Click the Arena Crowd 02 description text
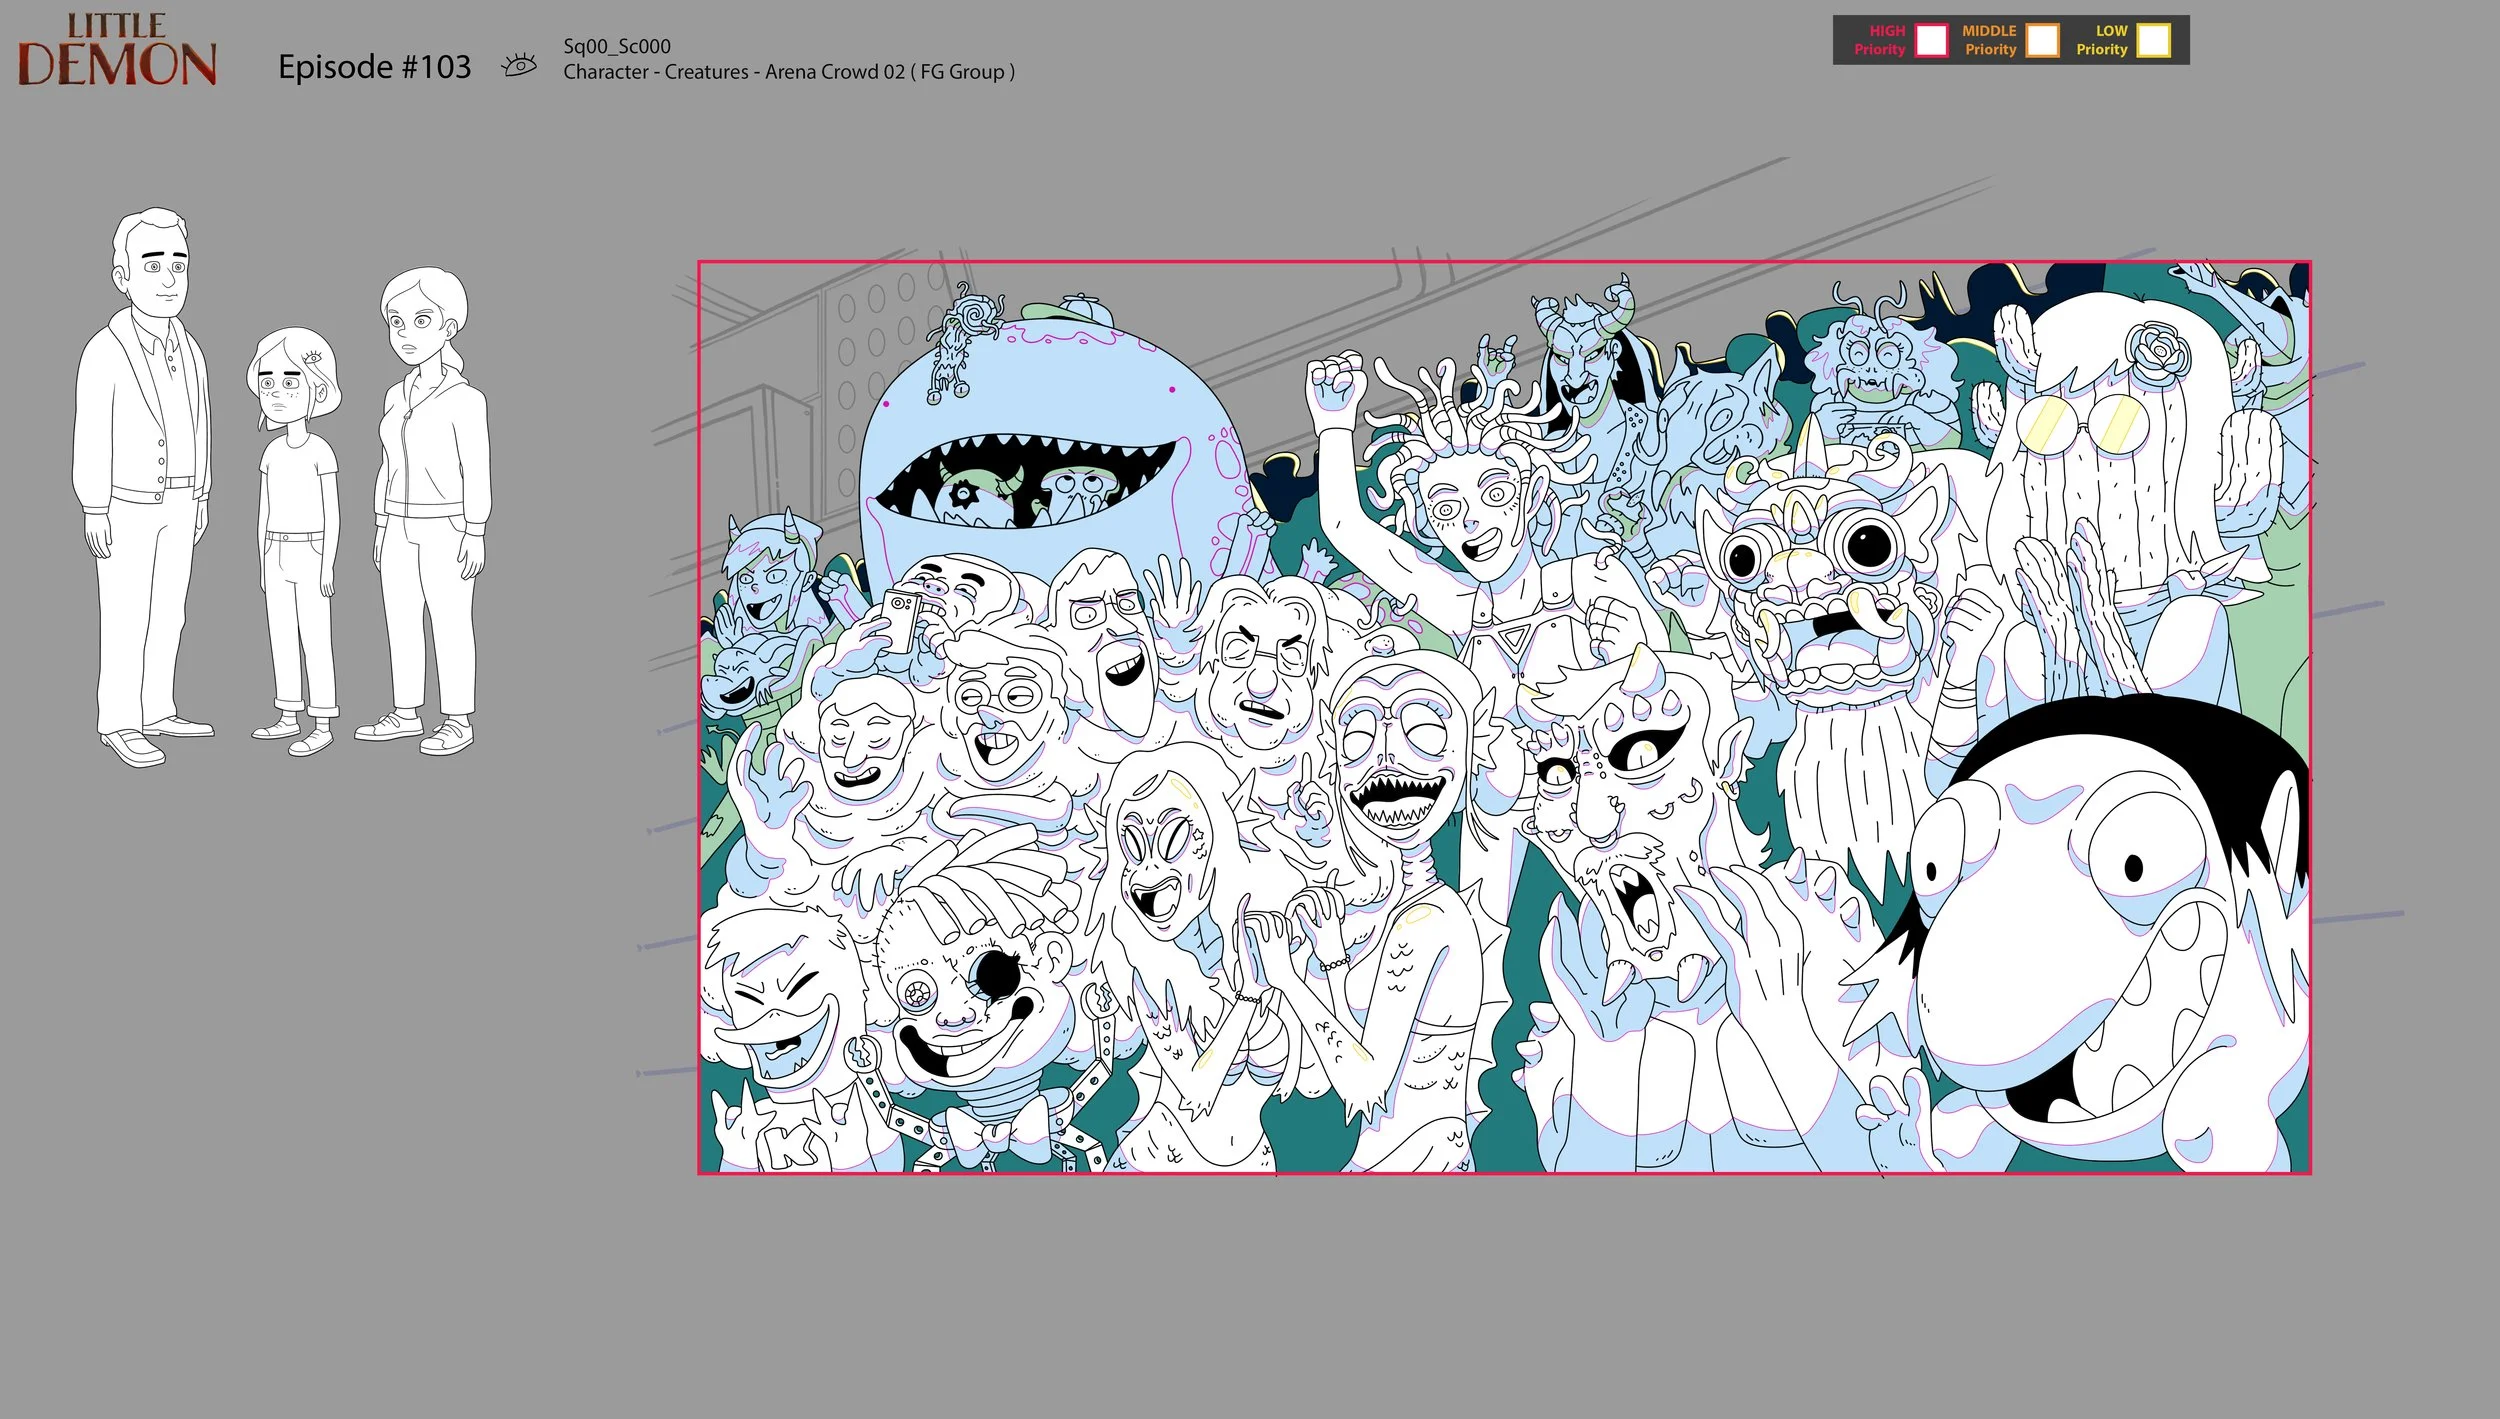Viewport: 2500px width, 1419px height. coord(789,72)
